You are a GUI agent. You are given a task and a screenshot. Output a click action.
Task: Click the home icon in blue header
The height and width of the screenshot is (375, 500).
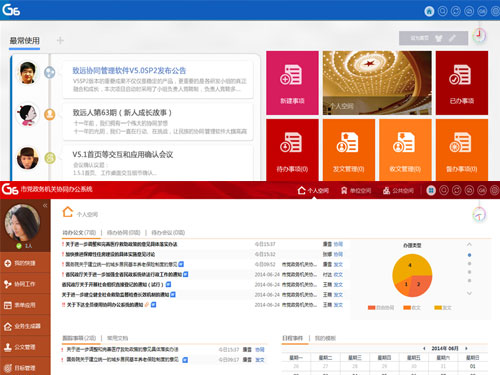click(x=429, y=11)
